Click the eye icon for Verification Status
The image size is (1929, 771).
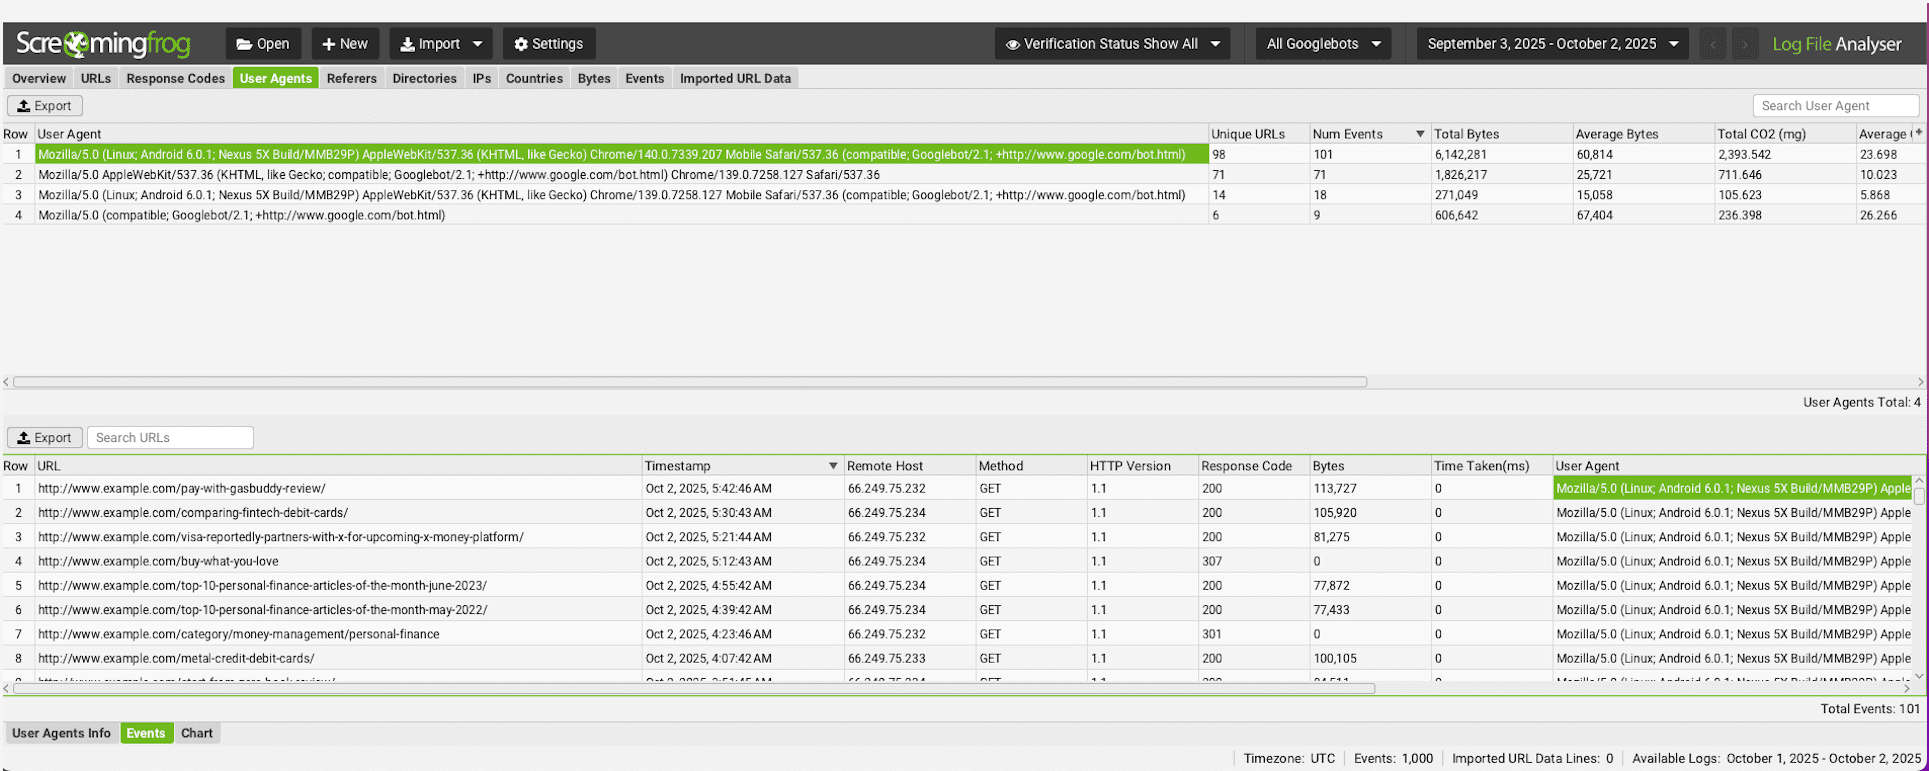pos(1012,44)
